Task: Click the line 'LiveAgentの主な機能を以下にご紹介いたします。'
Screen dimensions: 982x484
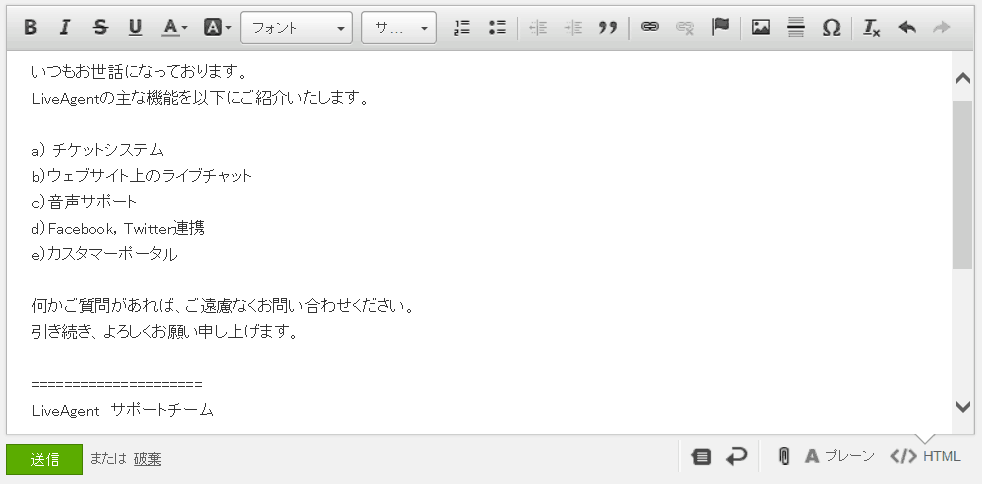Action: pyautogui.click(x=201, y=98)
